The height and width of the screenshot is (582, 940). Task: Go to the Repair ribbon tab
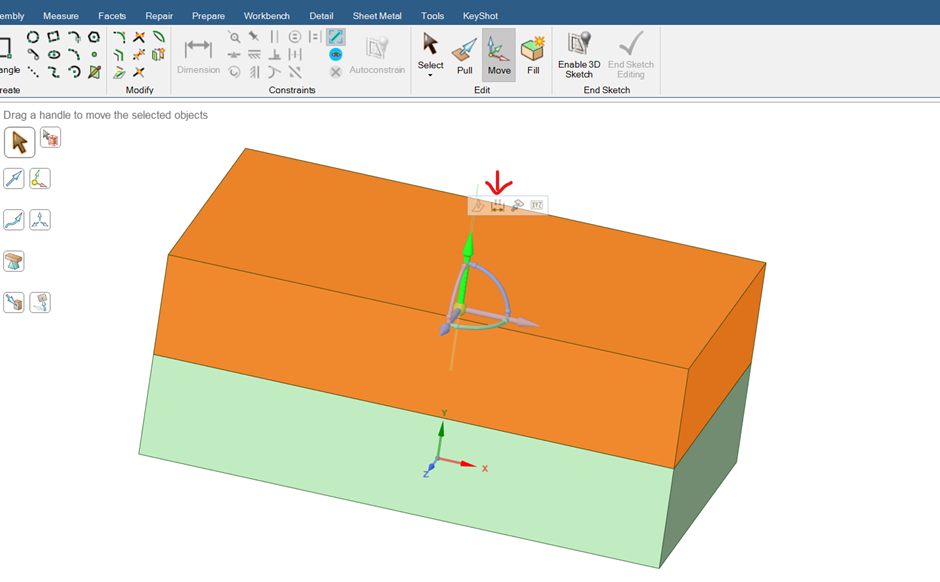[159, 16]
